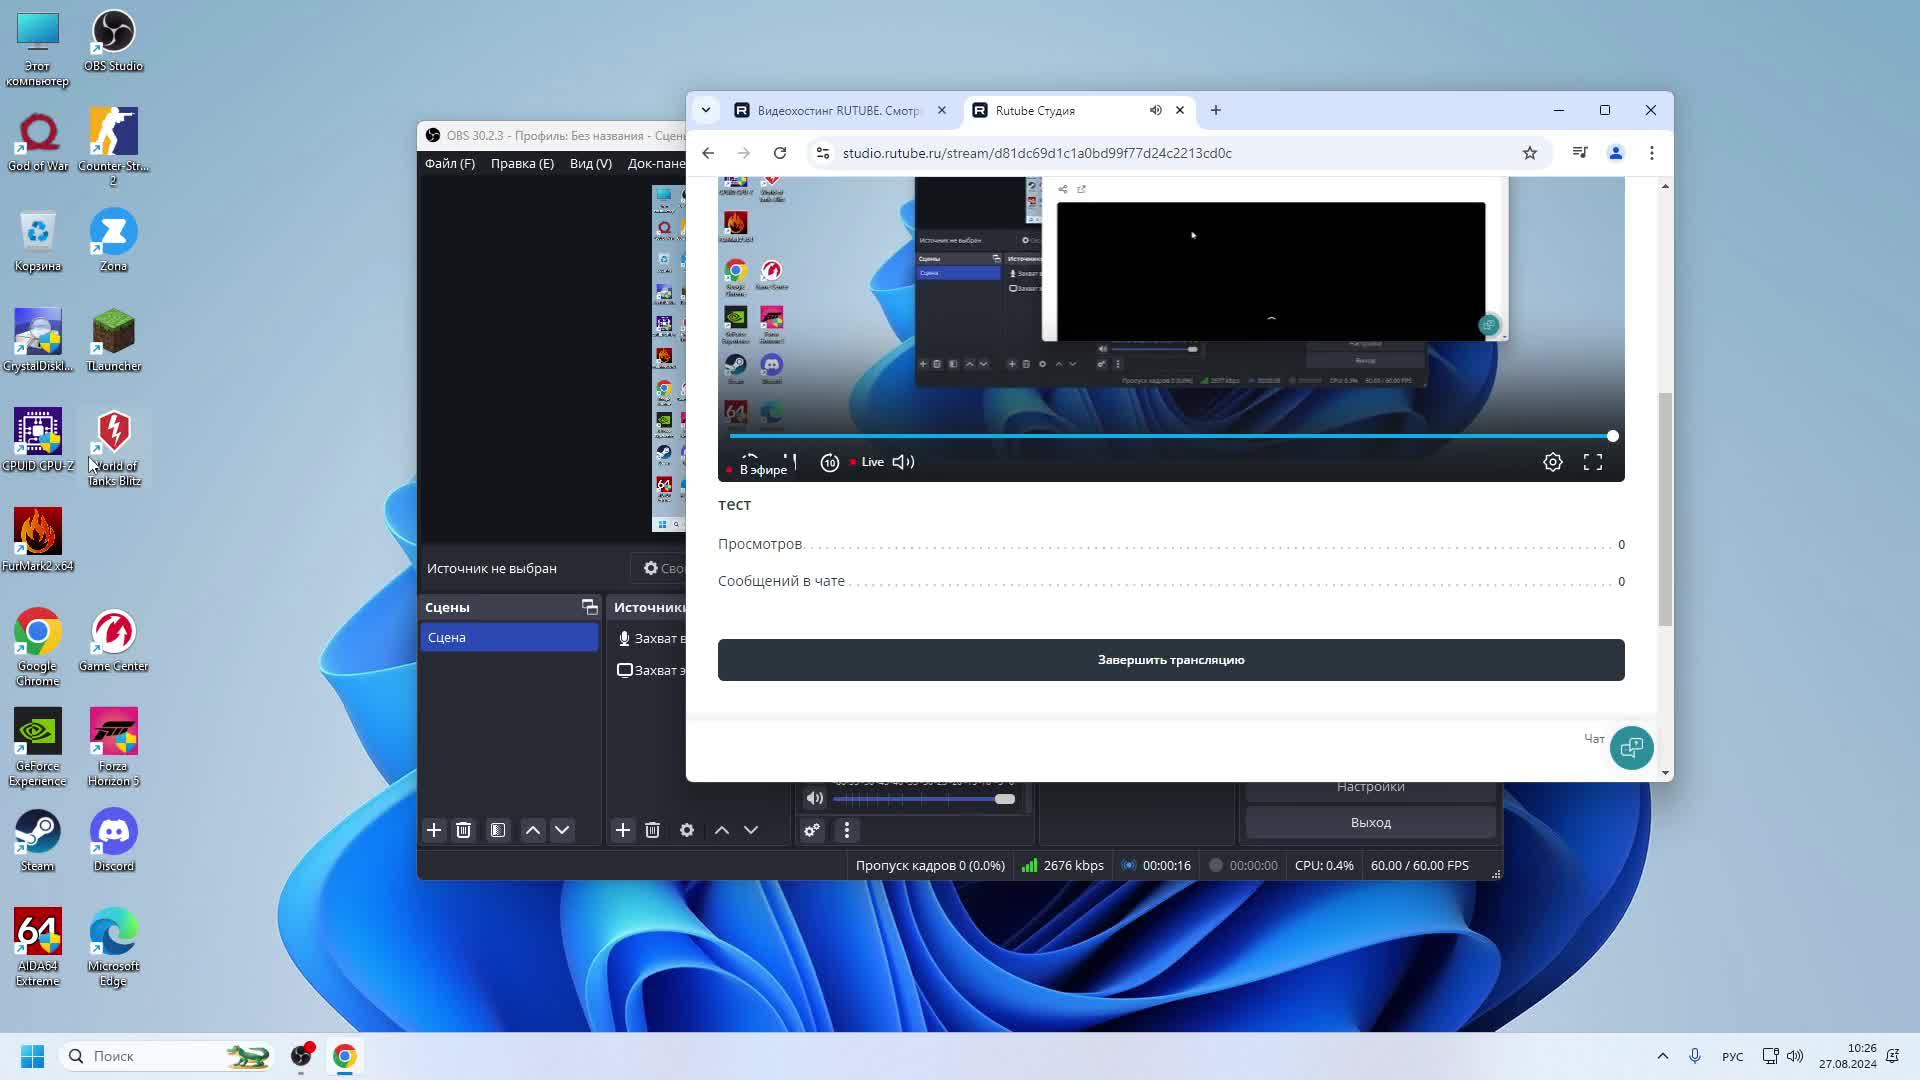The width and height of the screenshot is (1920, 1080).
Task: Open OBS Вид menu
Action: (591, 163)
